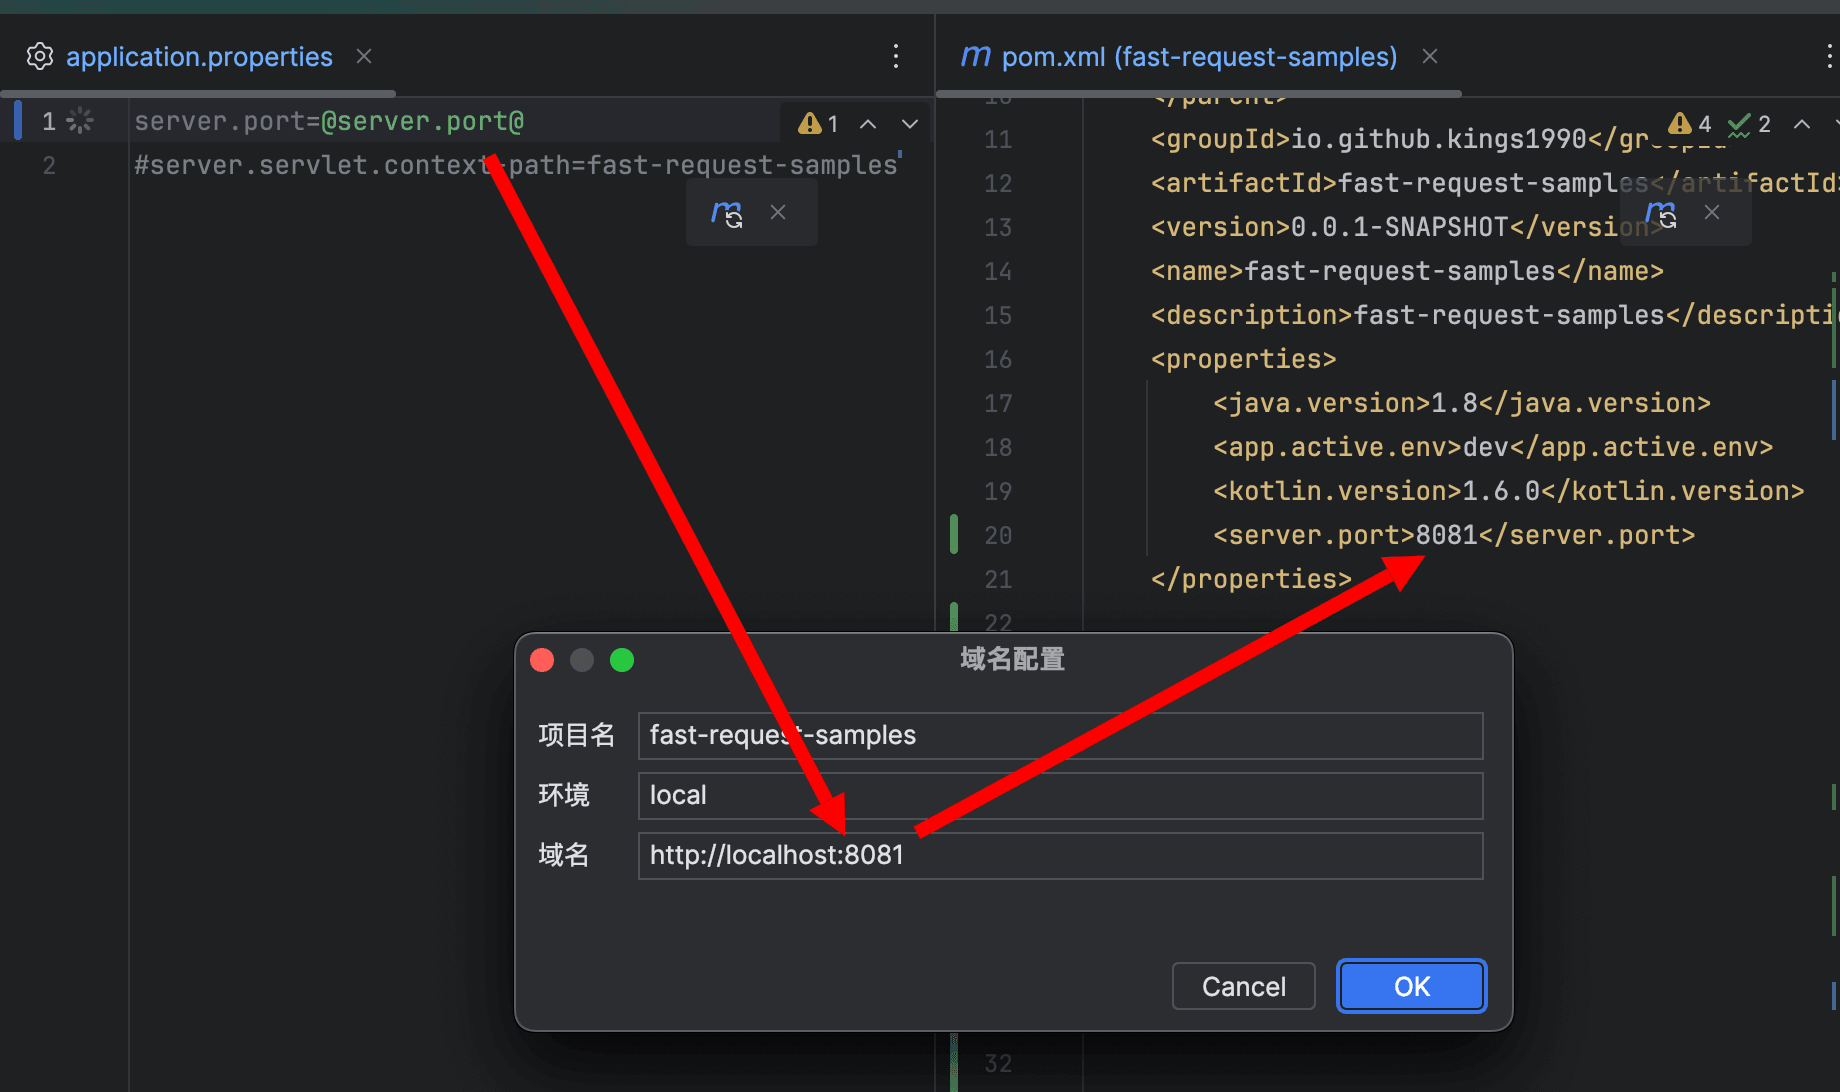This screenshot has height=1092, width=1840.
Task: Select the pom.xml (fast-request-samples) tab
Action: click(x=1199, y=57)
